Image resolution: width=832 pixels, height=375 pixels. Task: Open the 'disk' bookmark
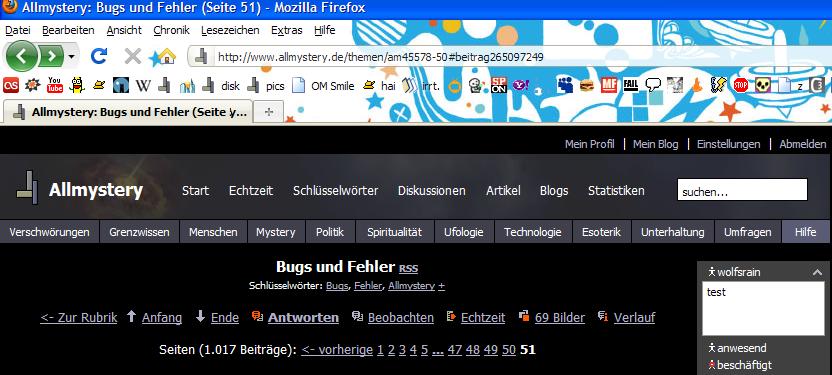tap(221, 85)
